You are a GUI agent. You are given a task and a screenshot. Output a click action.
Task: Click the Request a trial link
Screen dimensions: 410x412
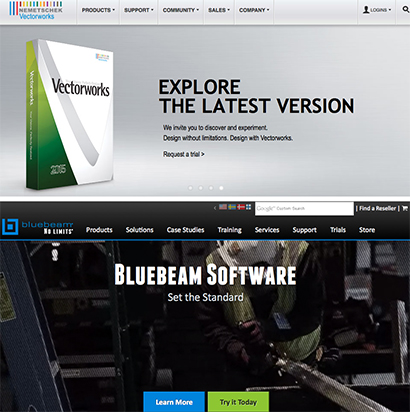pyautogui.click(x=184, y=154)
